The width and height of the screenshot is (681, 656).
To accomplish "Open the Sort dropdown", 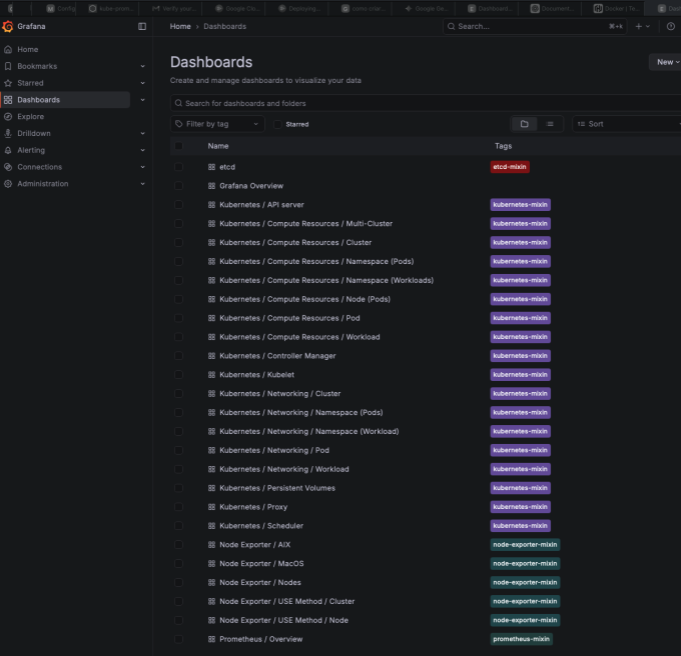I will [x=626, y=124].
